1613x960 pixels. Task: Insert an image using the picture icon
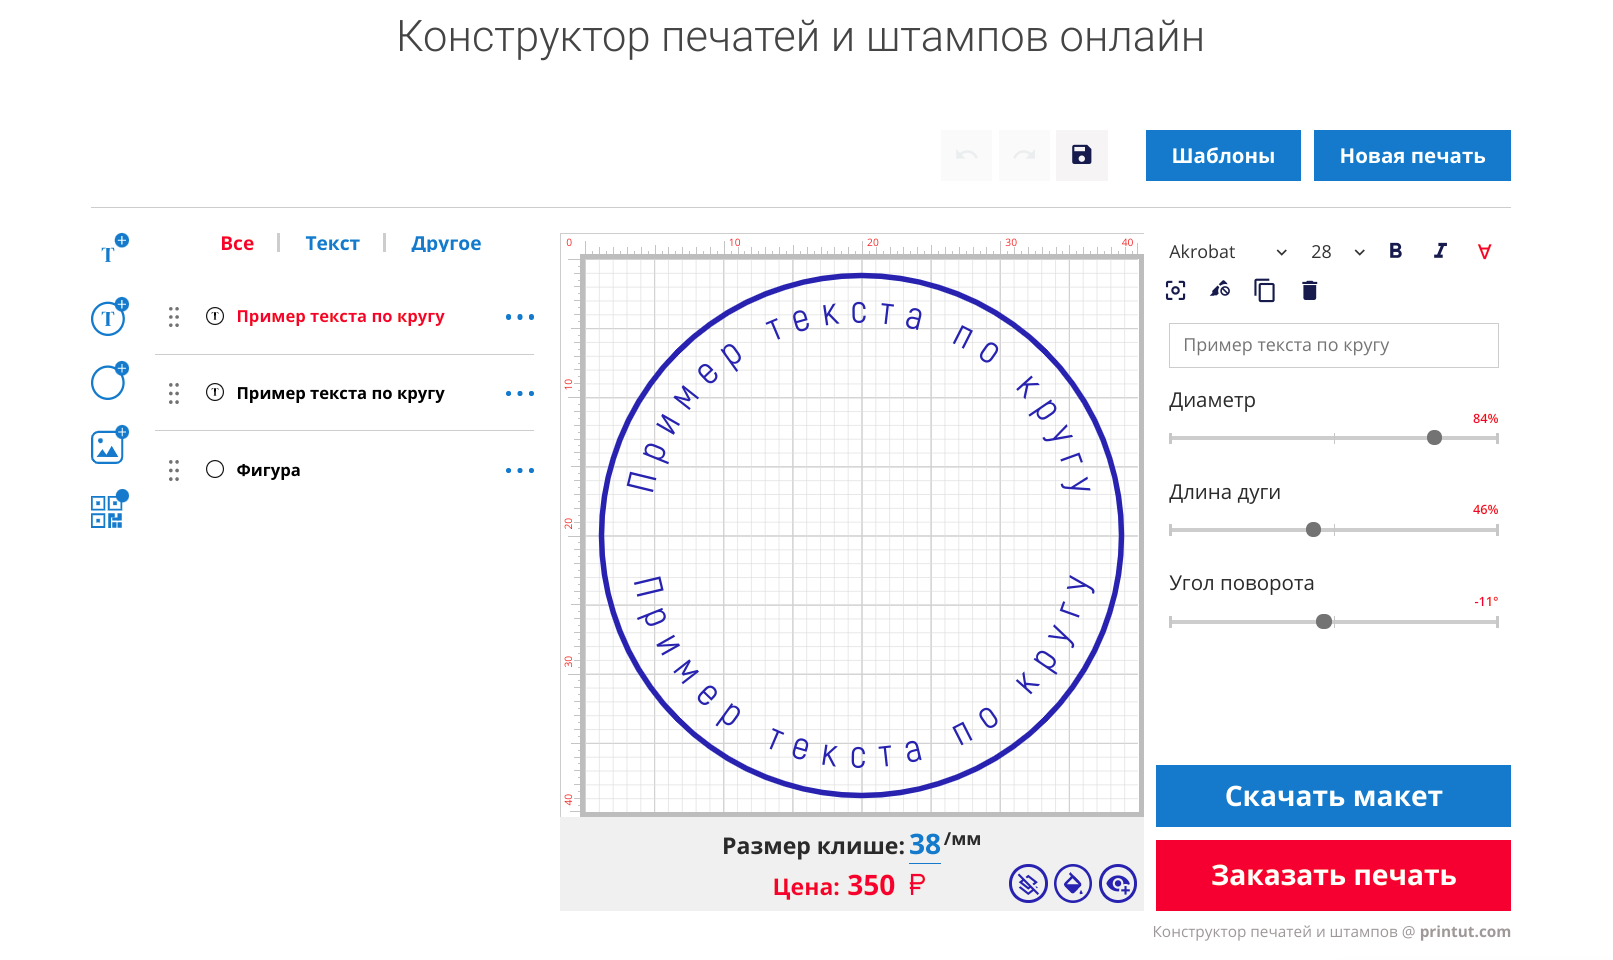pyautogui.click(x=108, y=447)
